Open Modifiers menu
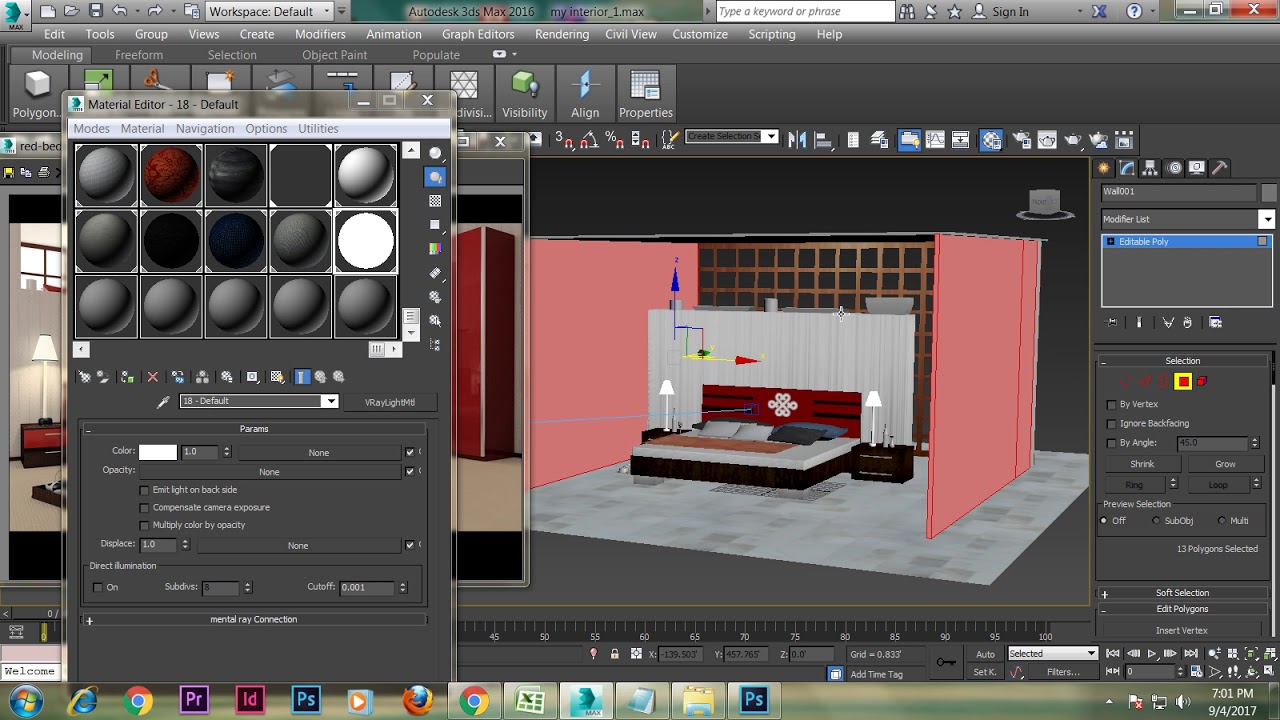Image resolution: width=1280 pixels, height=720 pixels. (x=320, y=34)
